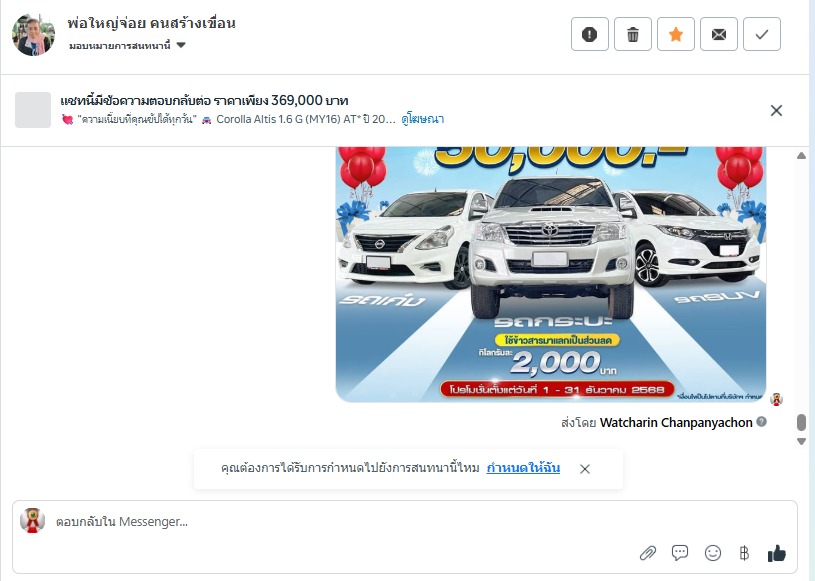The image size is (815, 581).
Task: Open the ดูโฆษณา ad link
Action: coord(423,119)
